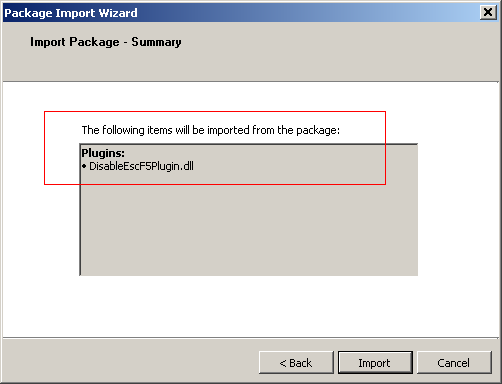The height and width of the screenshot is (384, 502).
Task: Click the Plugins: heading in the list
Action: click(103, 153)
